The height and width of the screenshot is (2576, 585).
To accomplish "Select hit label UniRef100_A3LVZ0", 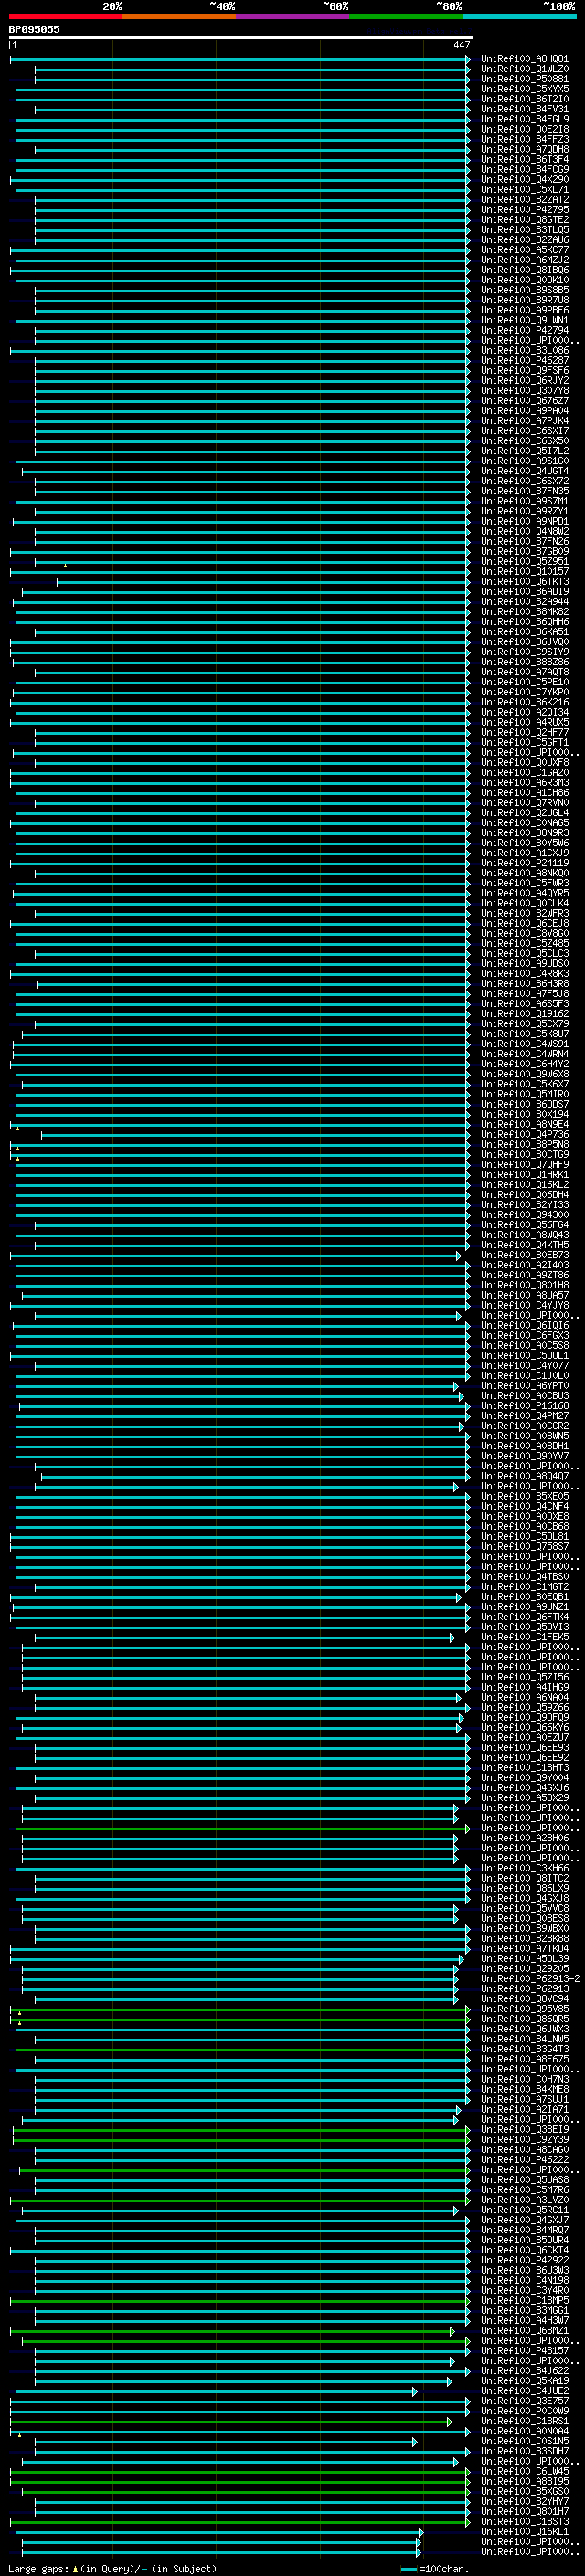I will pos(525,2200).
